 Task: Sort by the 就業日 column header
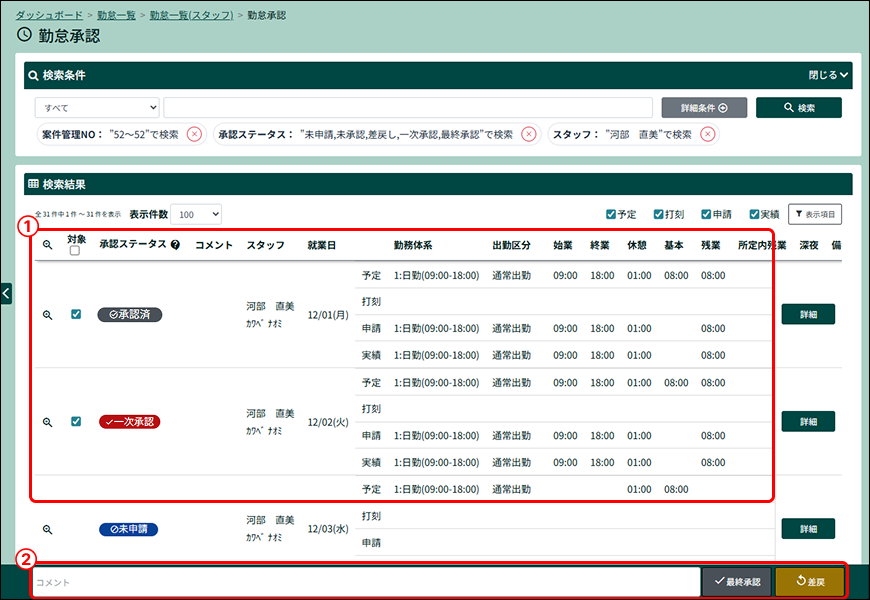pyautogui.click(x=321, y=245)
